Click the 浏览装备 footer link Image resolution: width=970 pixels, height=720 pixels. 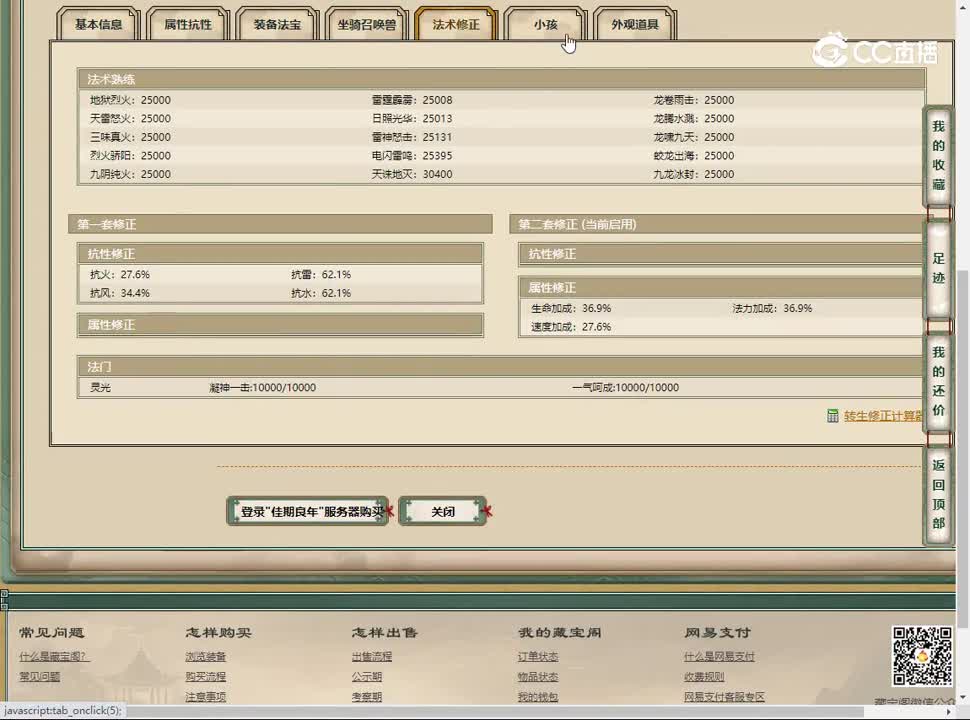pyautogui.click(x=205, y=657)
